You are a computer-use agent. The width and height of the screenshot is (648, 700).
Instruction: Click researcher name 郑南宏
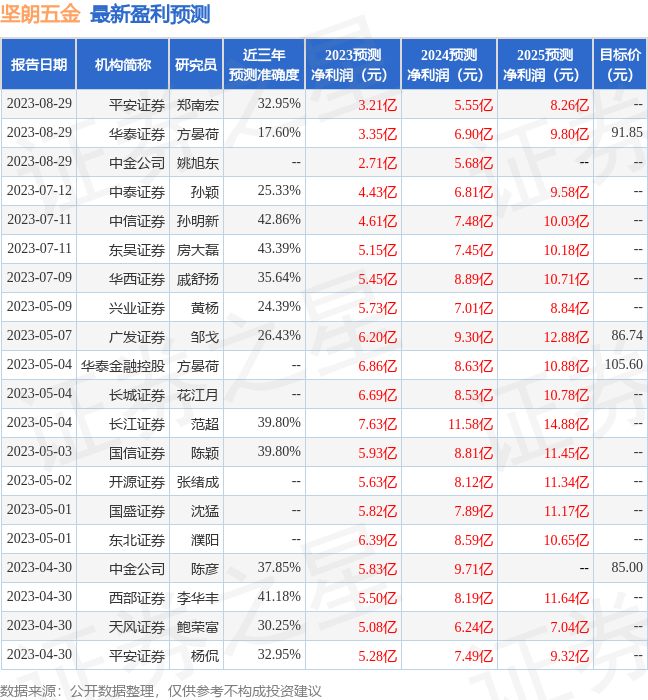pyautogui.click(x=198, y=105)
